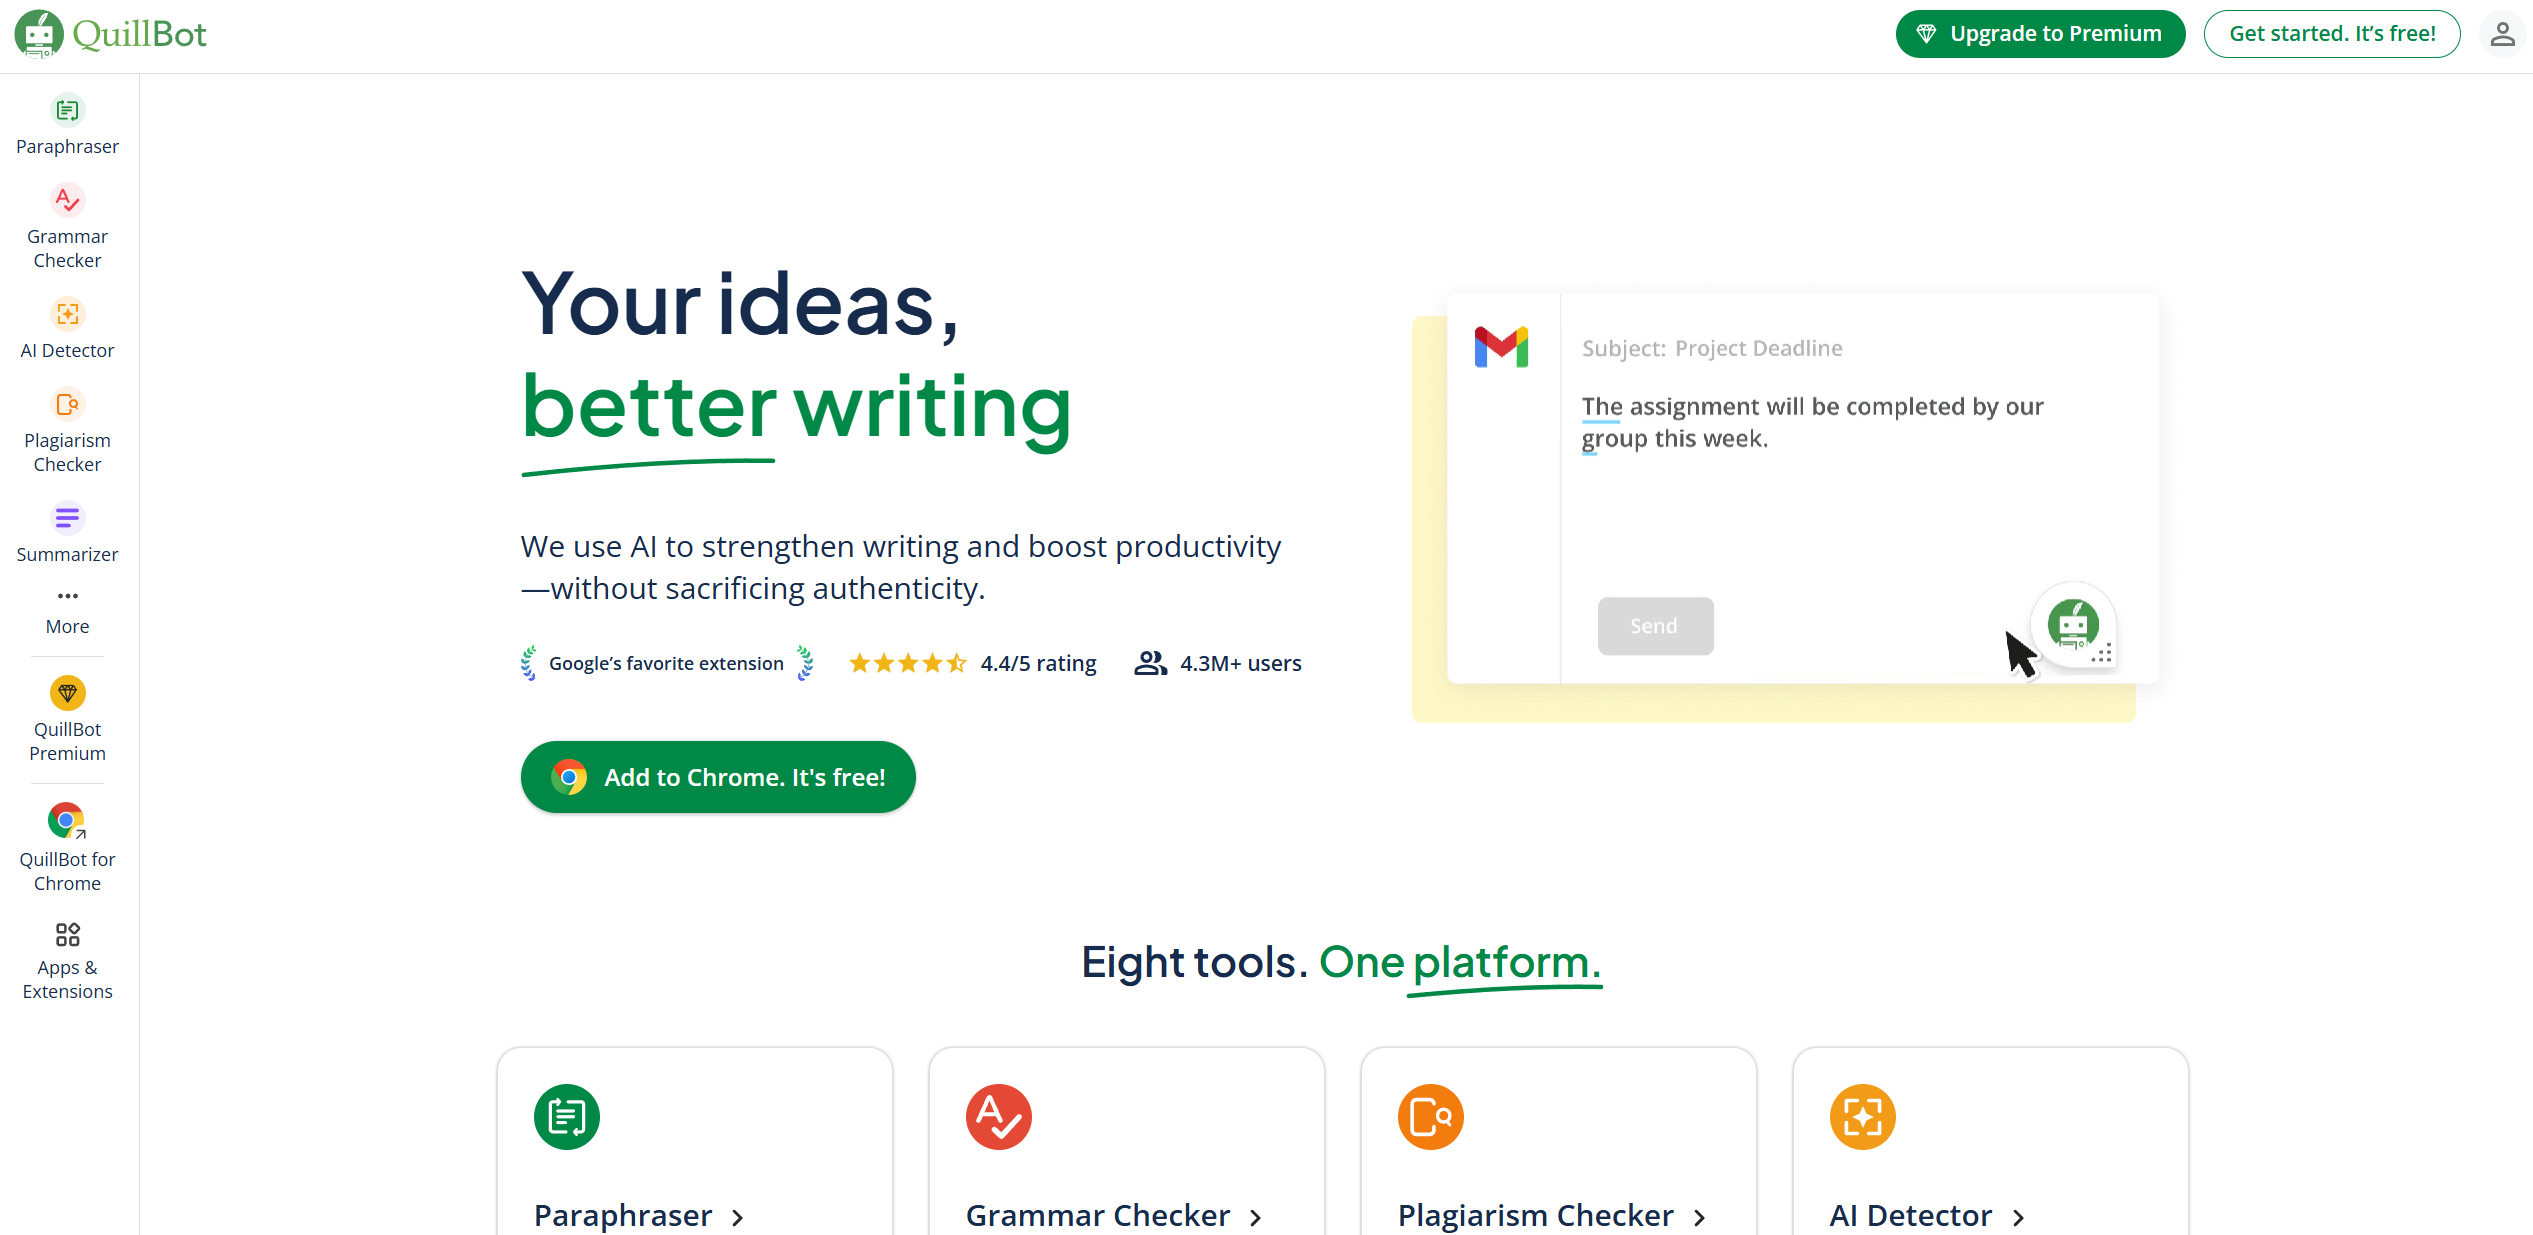Image resolution: width=2533 pixels, height=1235 pixels.
Task: Open QuillBot for Chrome sidebar icon
Action: click(67, 821)
